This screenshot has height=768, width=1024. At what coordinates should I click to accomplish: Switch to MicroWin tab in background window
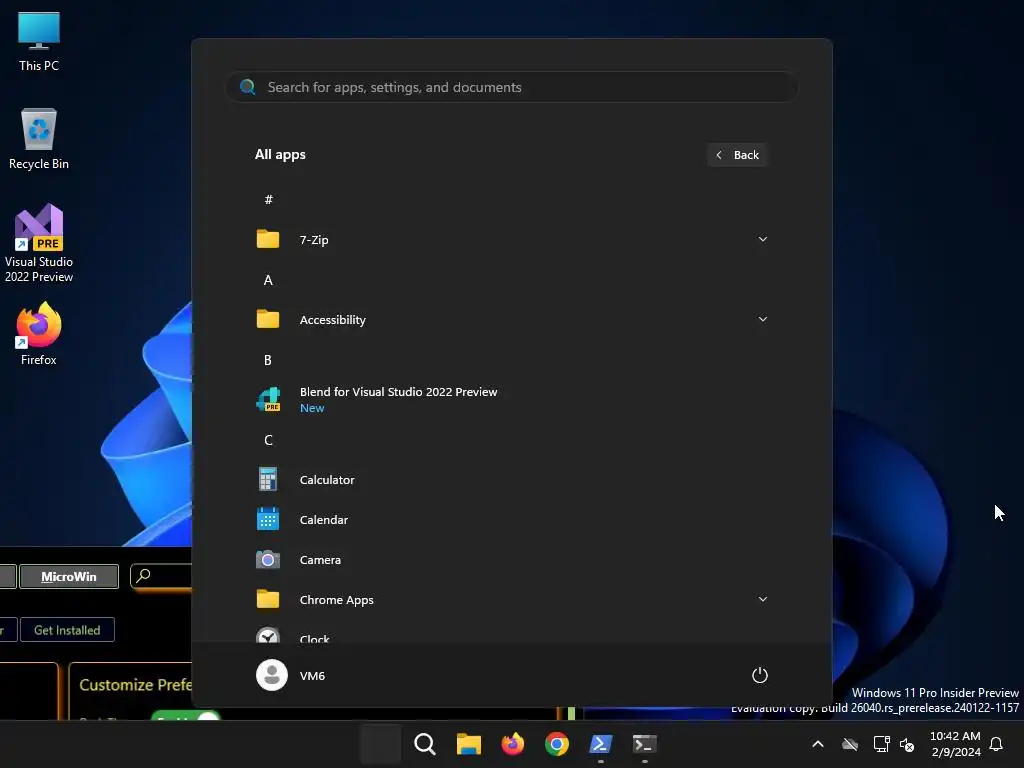69,577
